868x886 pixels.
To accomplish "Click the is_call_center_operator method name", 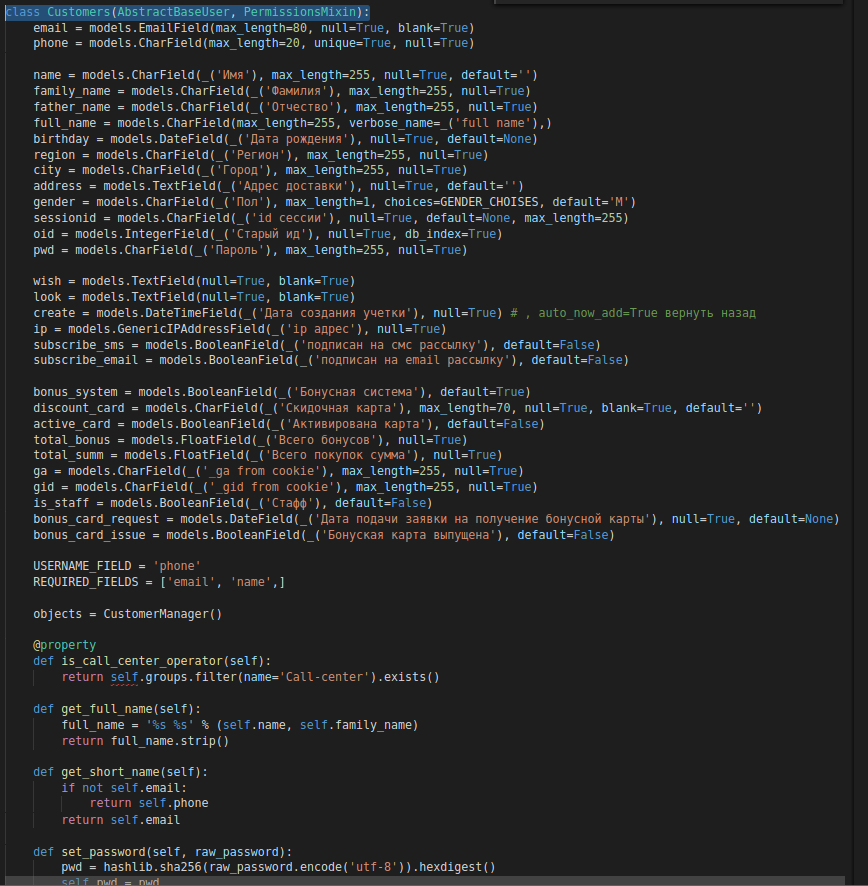I will pyautogui.click(x=142, y=661).
